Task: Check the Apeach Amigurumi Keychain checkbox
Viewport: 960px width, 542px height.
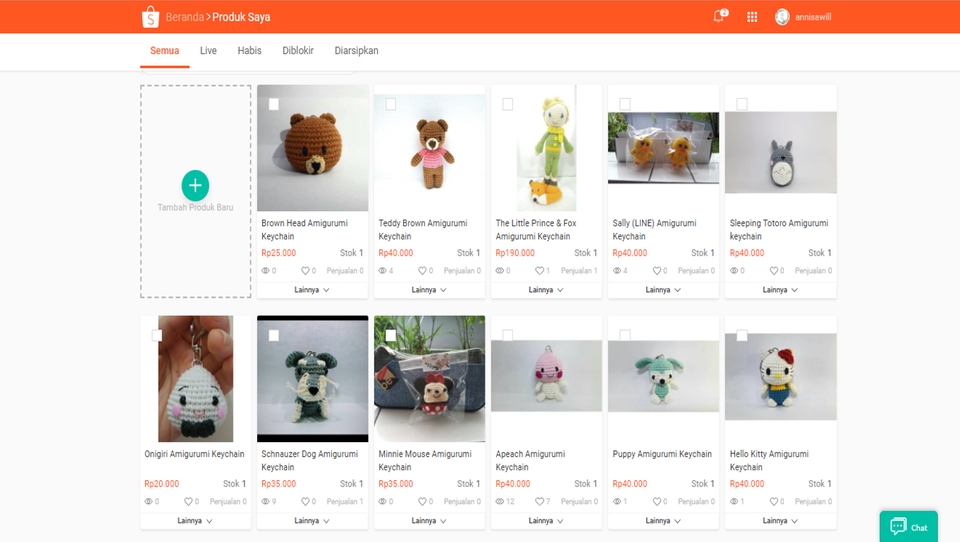Action: click(x=508, y=335)
